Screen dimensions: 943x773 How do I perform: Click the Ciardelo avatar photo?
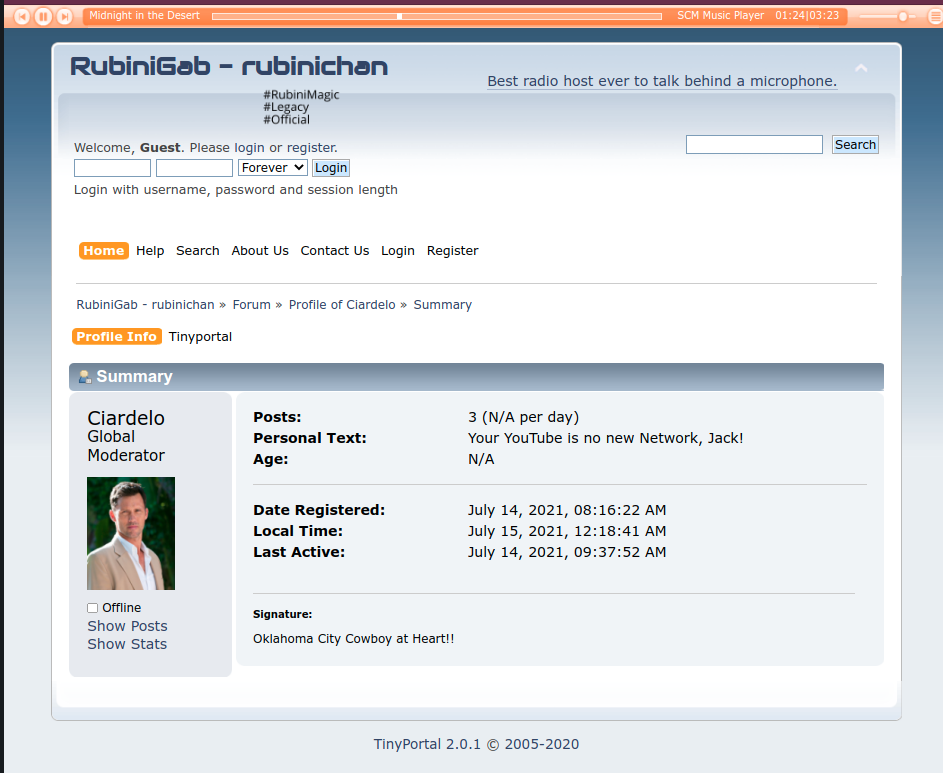tap(131, 534)
